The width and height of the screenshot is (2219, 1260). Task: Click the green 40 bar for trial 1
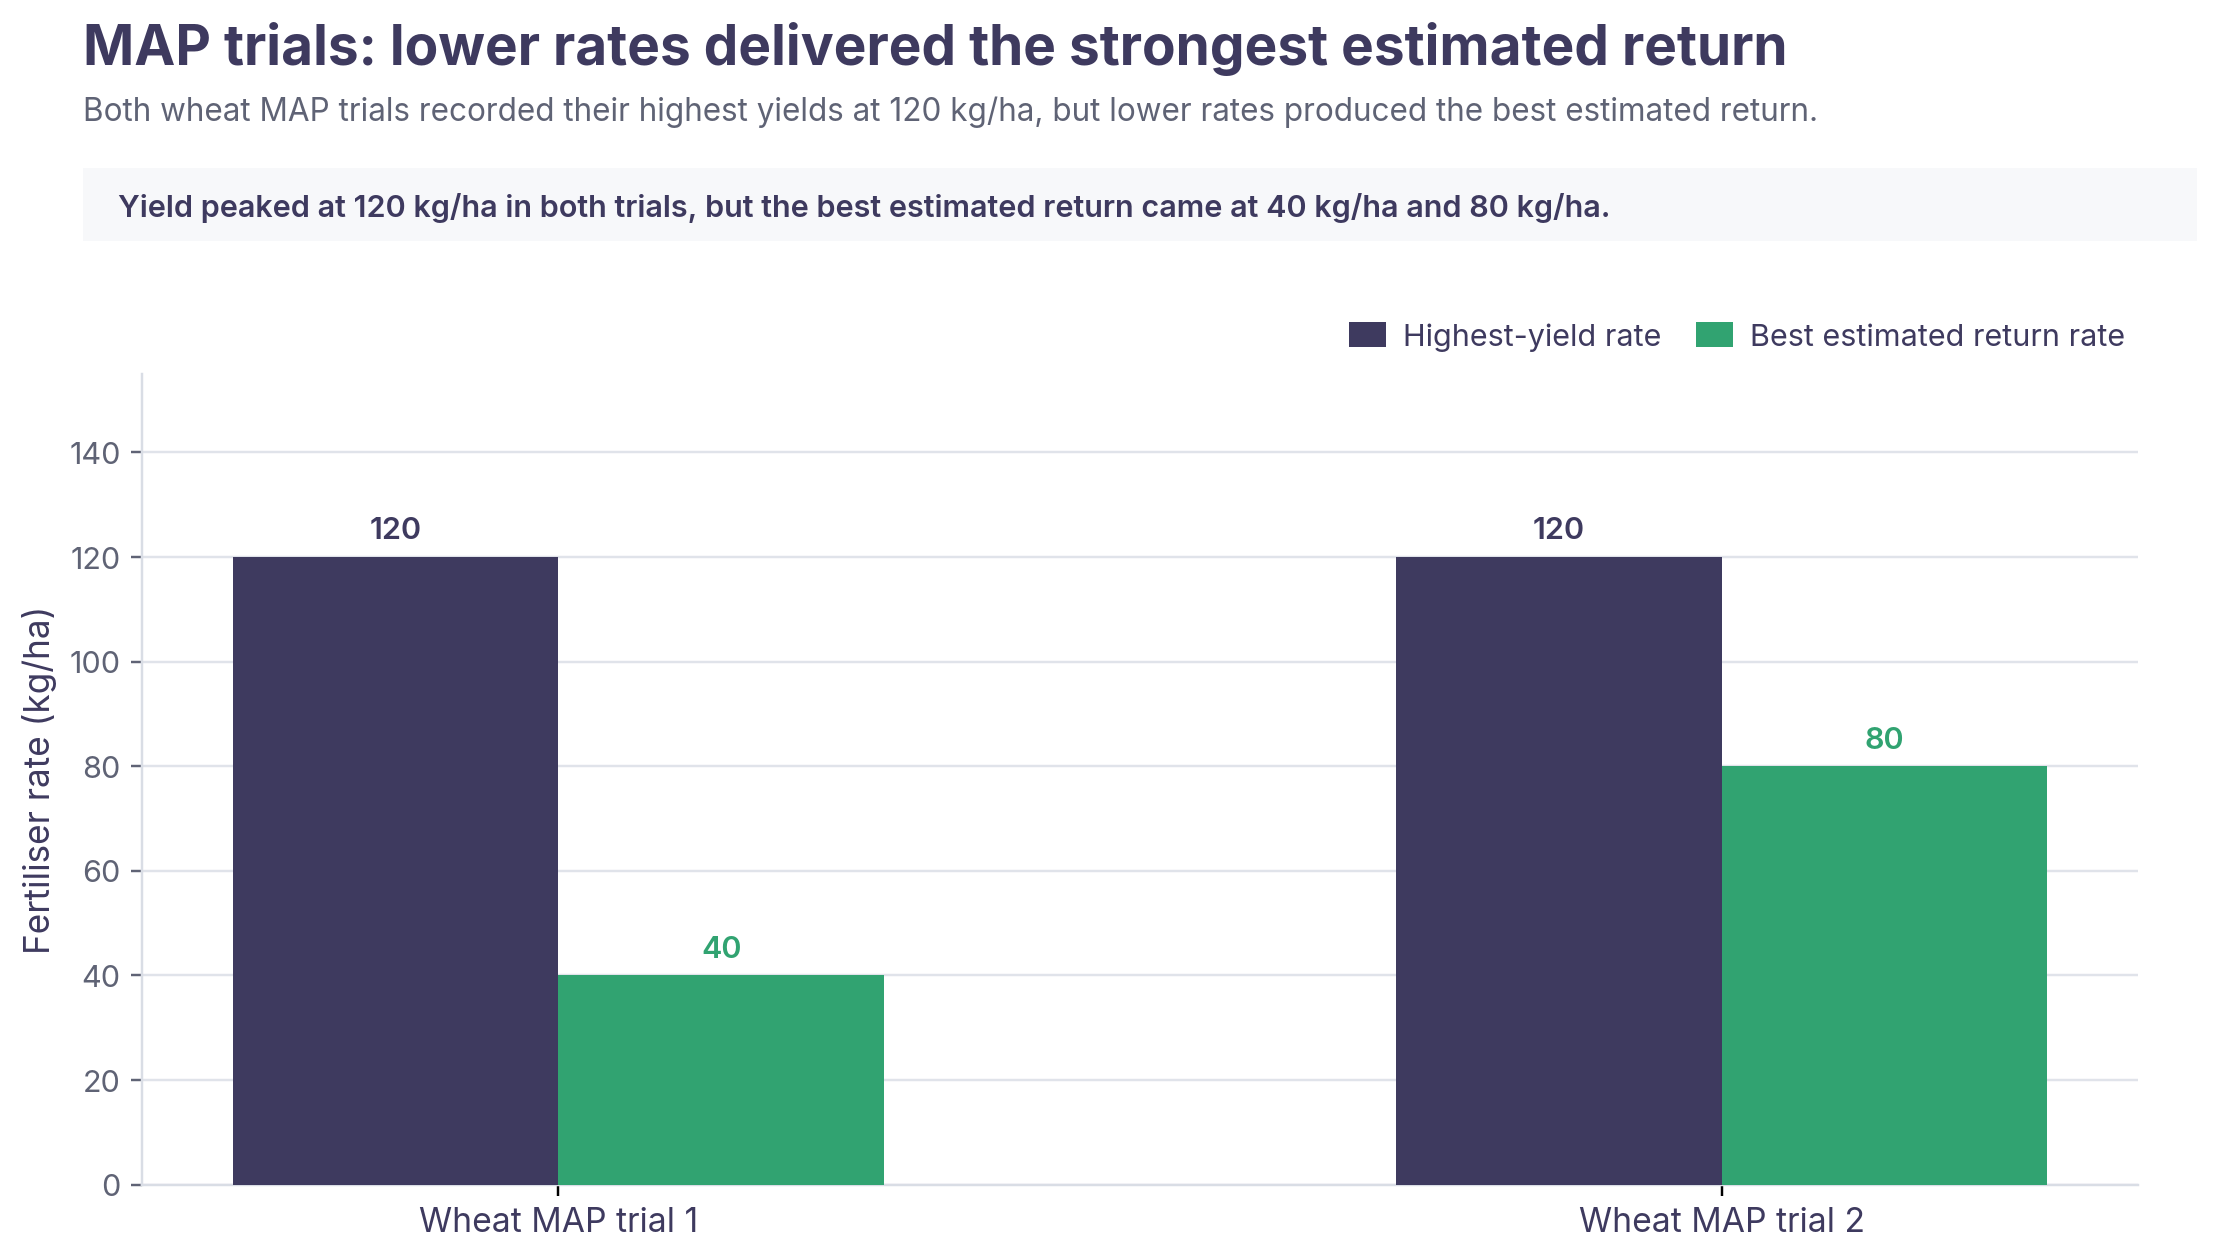721,1080
